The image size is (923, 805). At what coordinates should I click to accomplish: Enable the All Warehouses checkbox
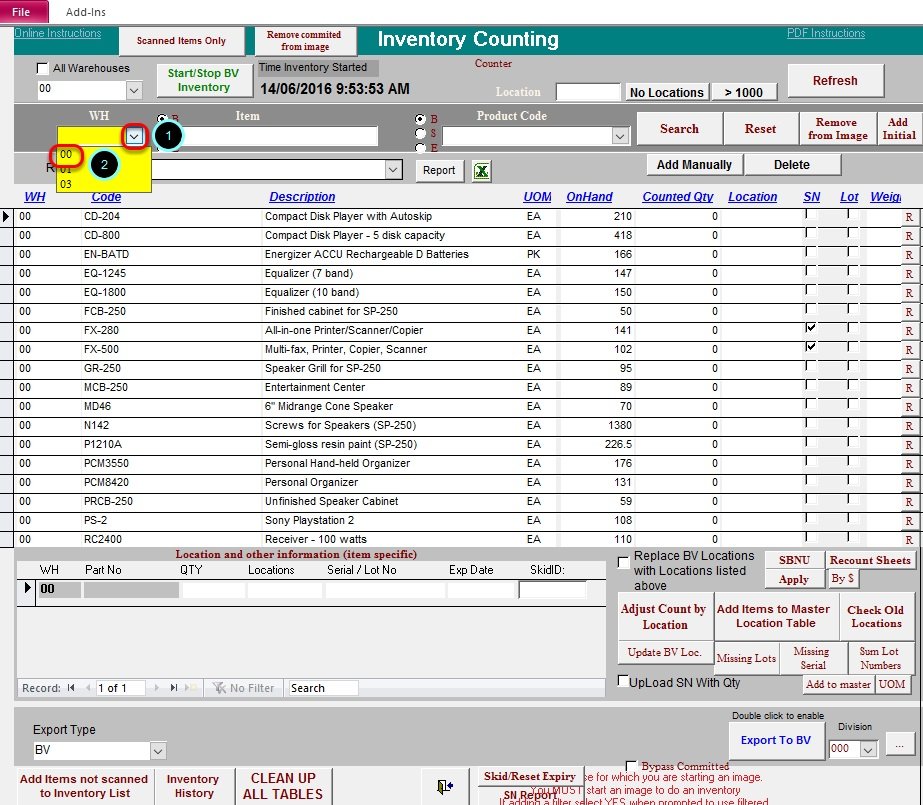pos(43,69)
